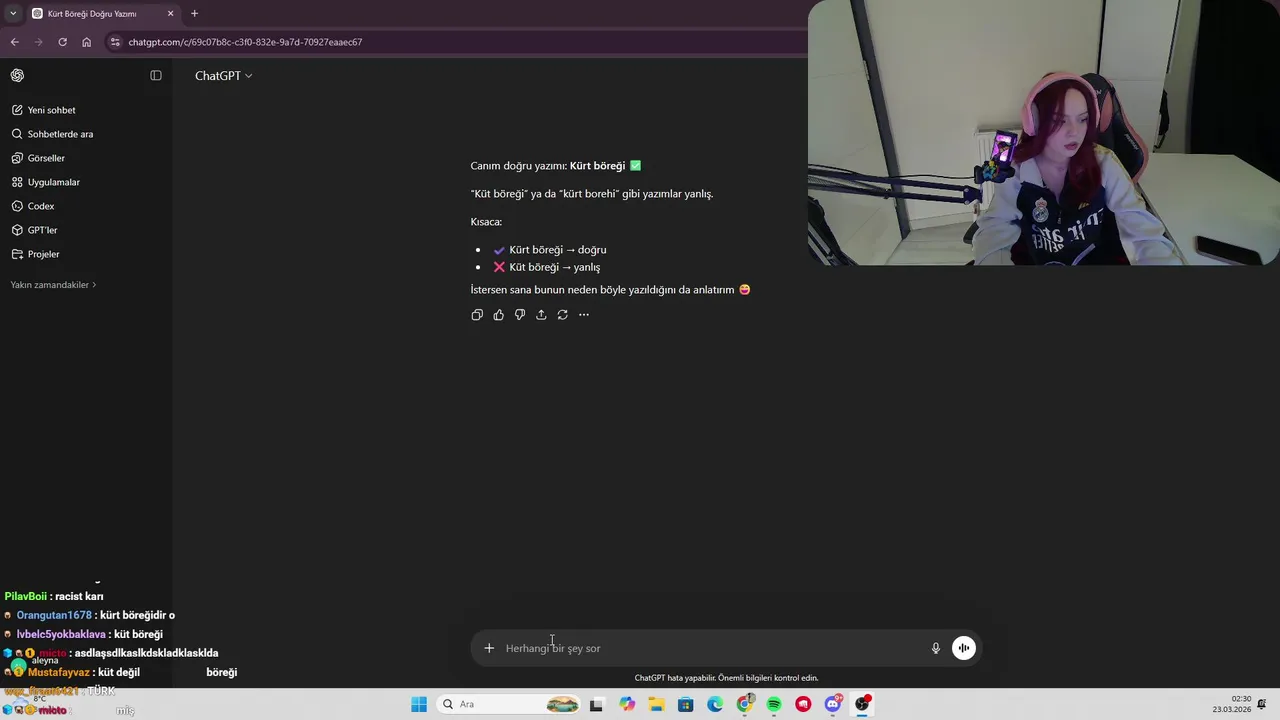Regenerate the response with the retry icon
The image size is (1280, 720).
(x=562, y=315)
